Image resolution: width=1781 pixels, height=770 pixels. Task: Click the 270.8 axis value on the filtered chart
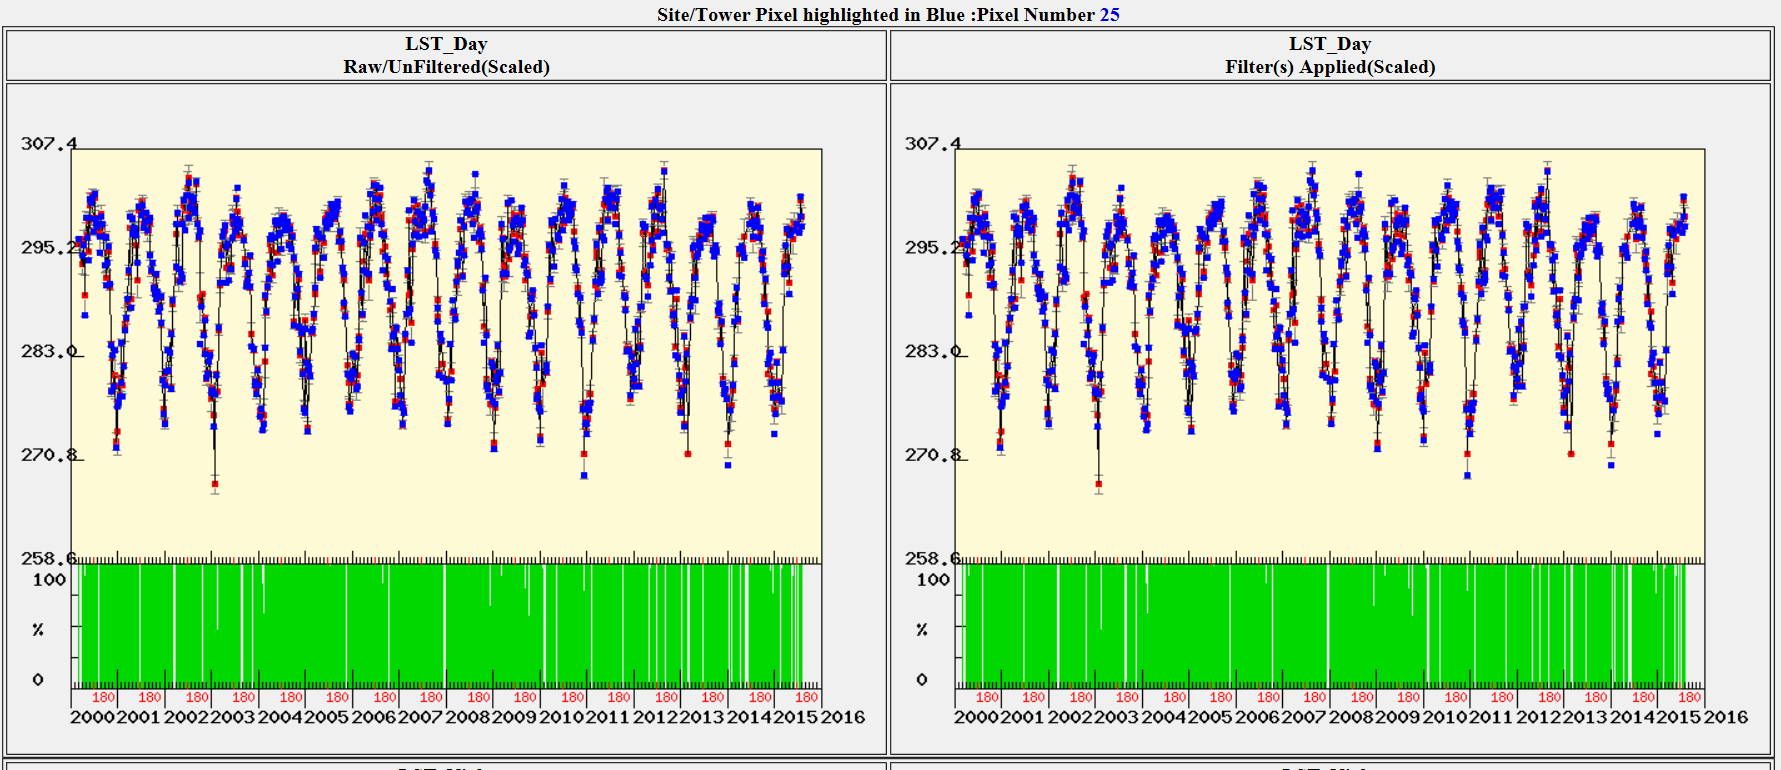931,455
